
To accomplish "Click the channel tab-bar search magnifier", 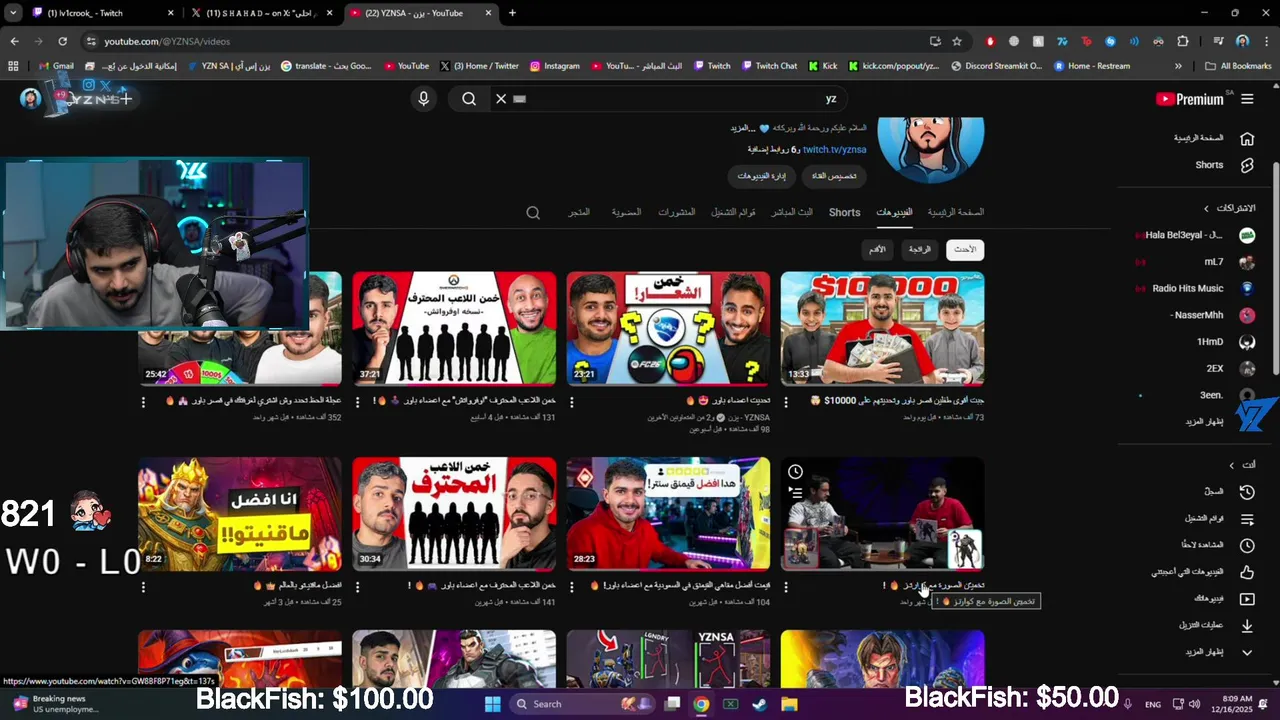I will [x=533, y=212].
